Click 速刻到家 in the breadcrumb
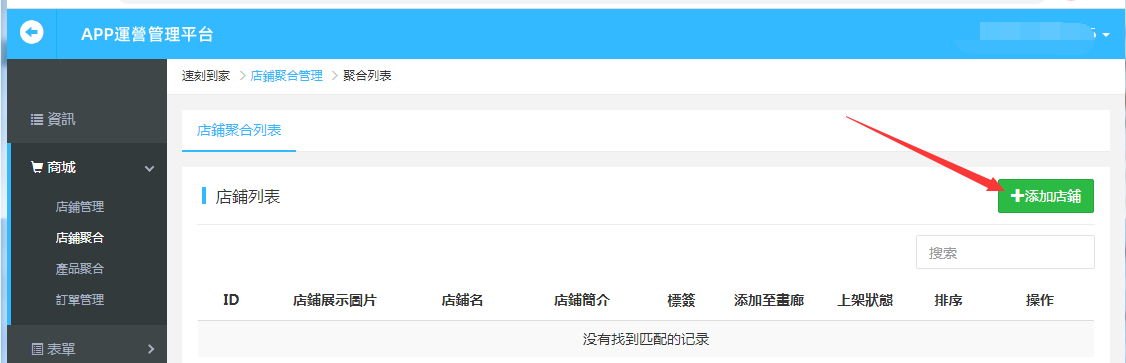The image size is (1126, 363). tap(206, 75)
